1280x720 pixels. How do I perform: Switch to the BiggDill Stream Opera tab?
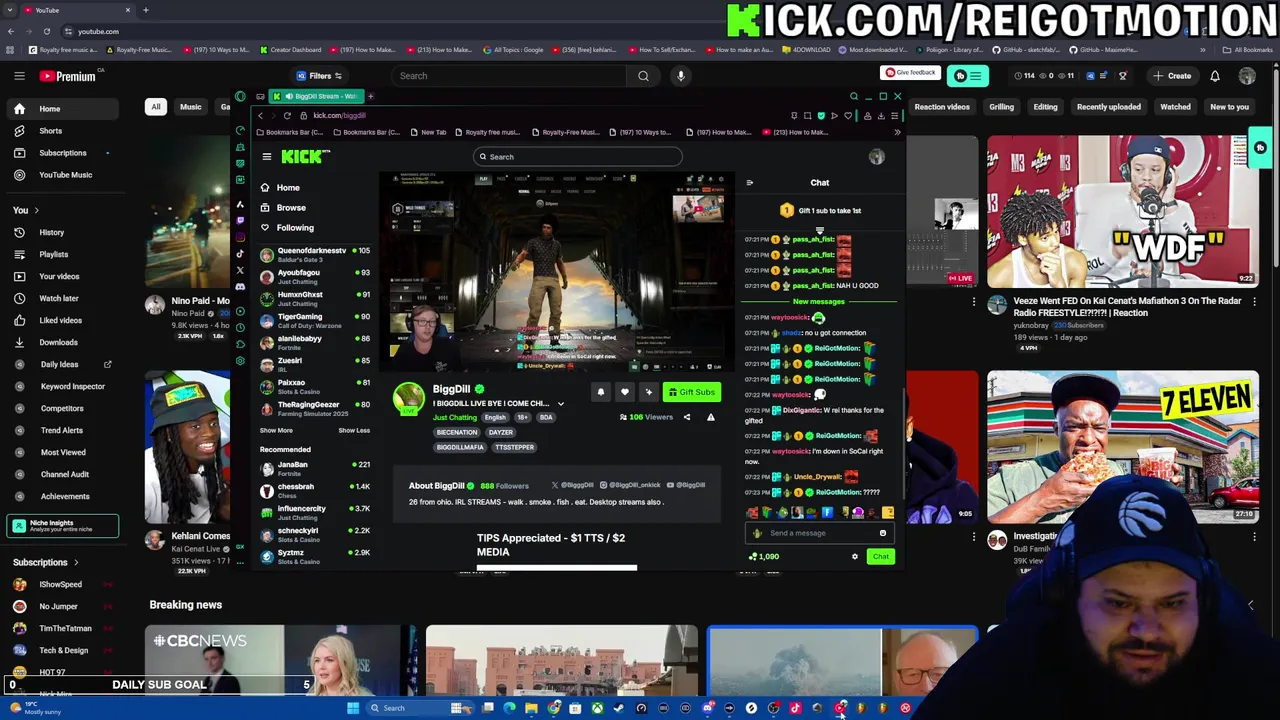[x=316, y=96]
